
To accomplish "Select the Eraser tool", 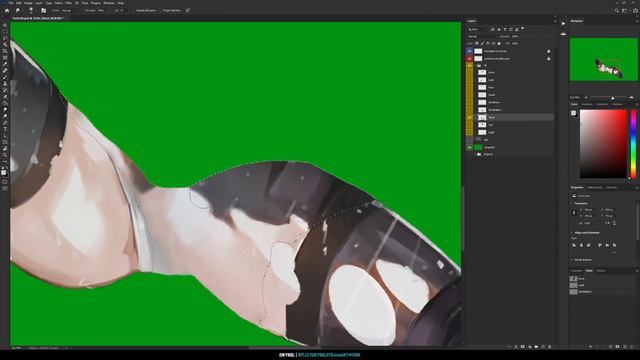I will [5, 97].
